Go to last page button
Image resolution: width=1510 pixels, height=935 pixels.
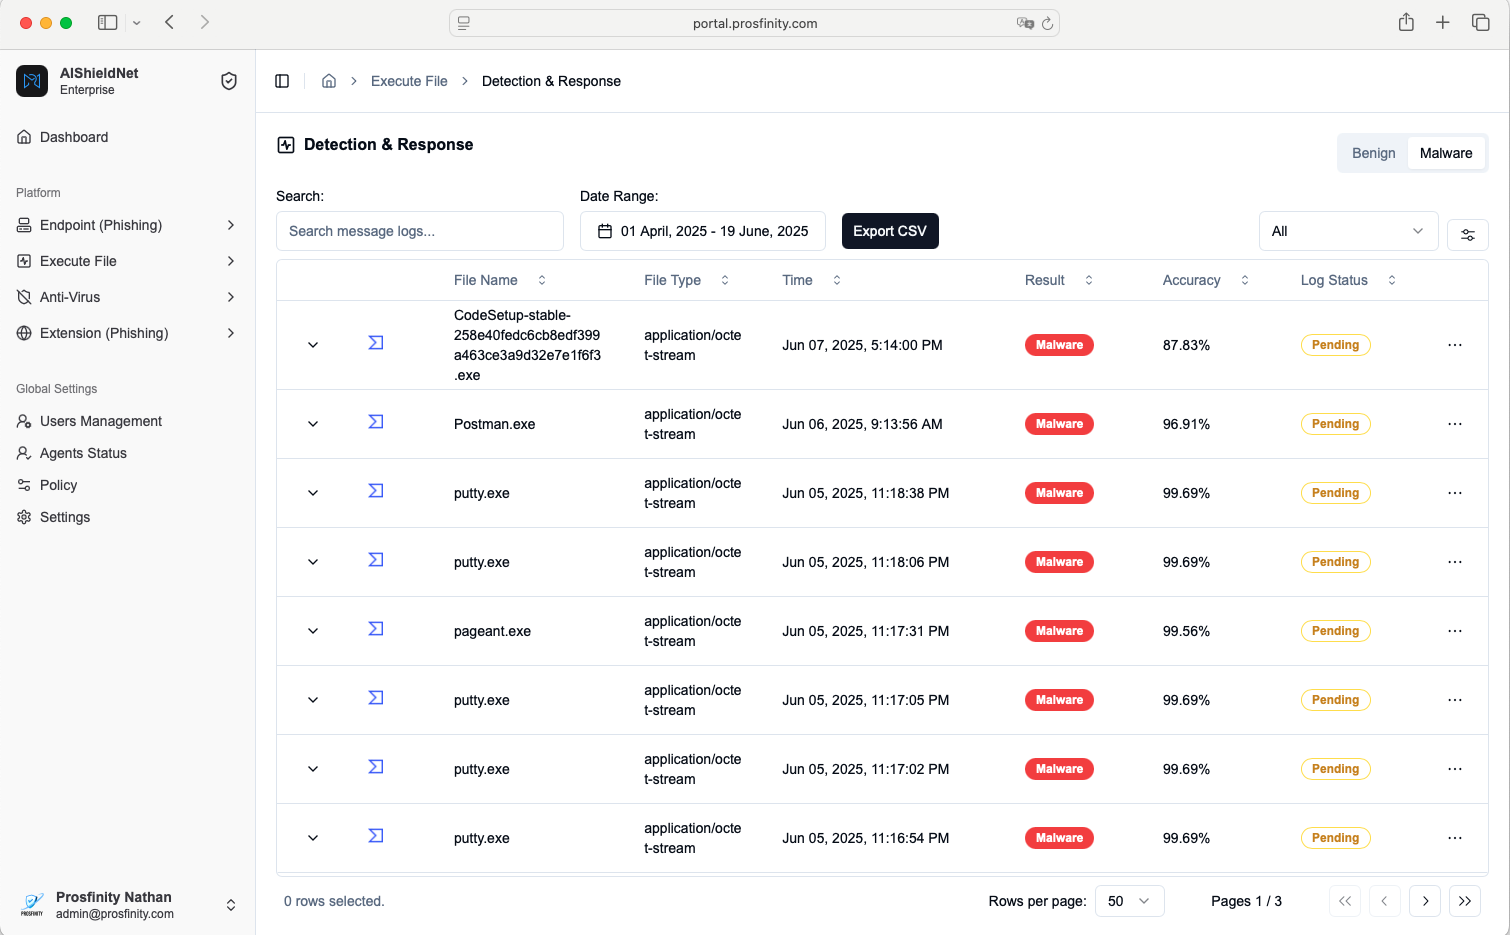[x=1465, y=901]
